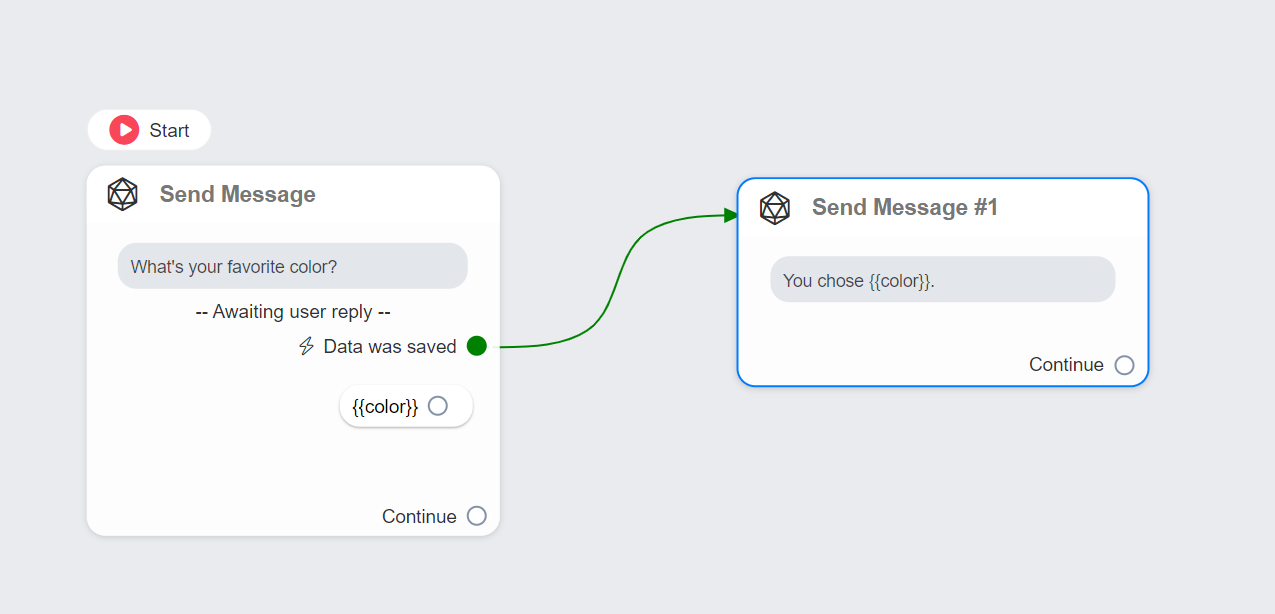Open the {{color}} variable pill
This screenshot has width=1275, height=614.
(385, 405)
